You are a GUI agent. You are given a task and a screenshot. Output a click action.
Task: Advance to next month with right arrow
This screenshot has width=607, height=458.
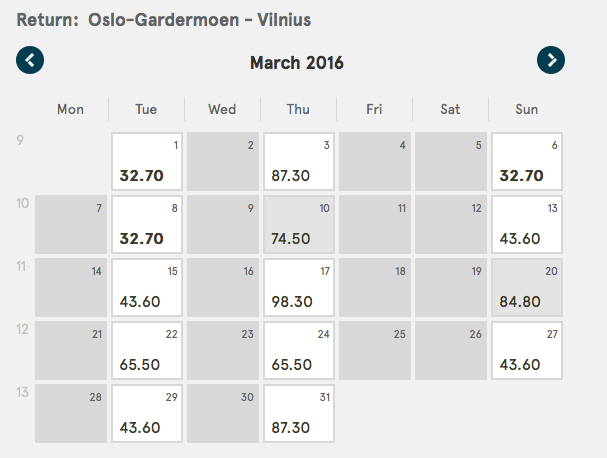tap(550, 60)
